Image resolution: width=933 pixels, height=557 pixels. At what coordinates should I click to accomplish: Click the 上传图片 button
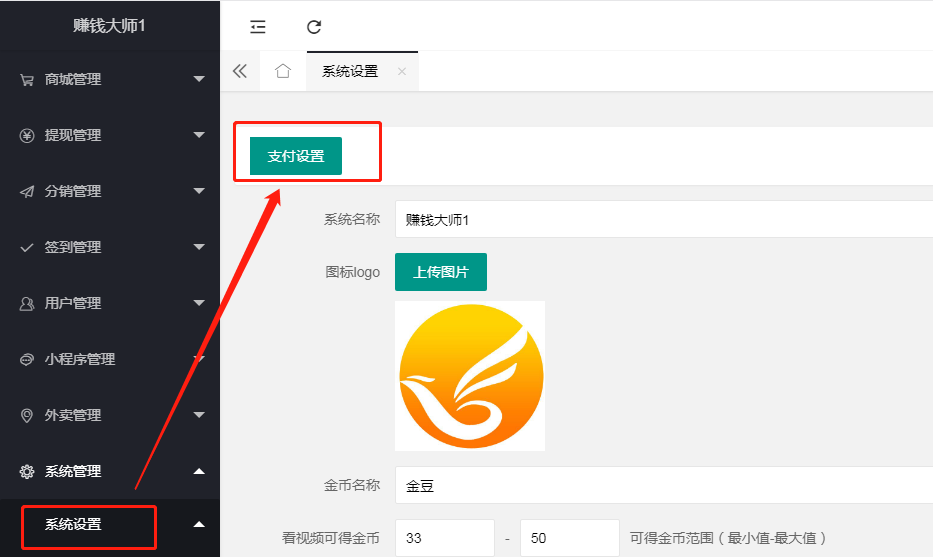(x=441, y=272)
